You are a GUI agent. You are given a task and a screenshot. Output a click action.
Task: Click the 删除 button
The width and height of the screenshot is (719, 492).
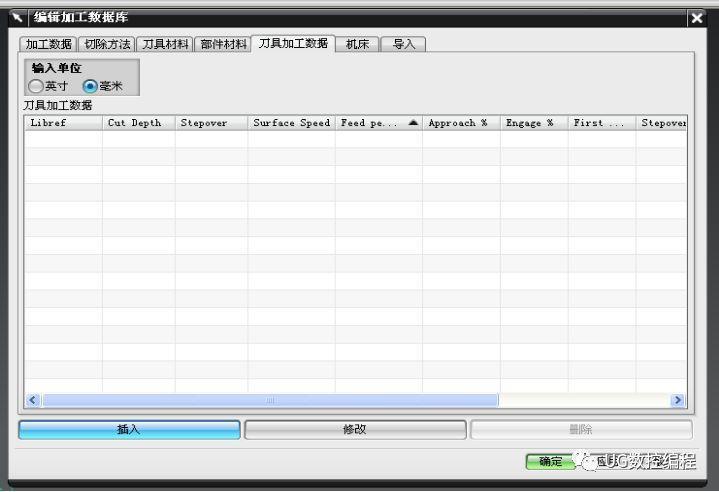point(581,430)
